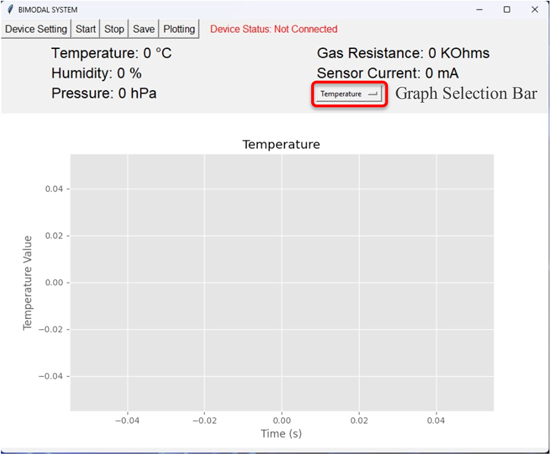
Task: Save the recorded data
Action: pyautogui.click(x=143, y=29)
